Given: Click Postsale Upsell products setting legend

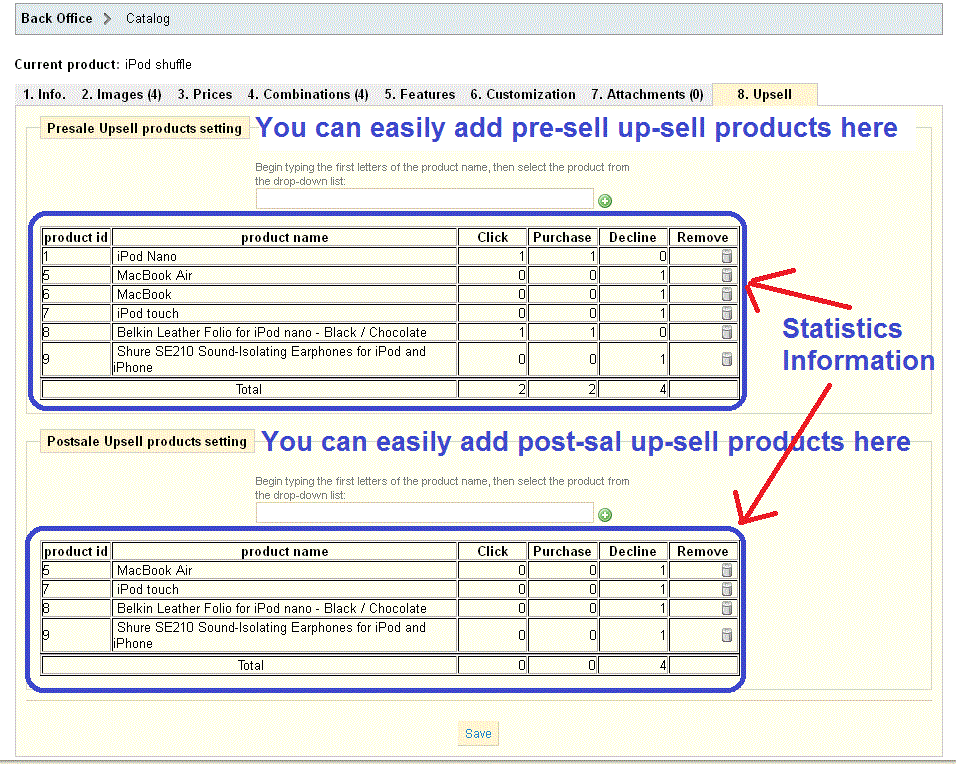Looking at the screenshot, I should (147, 441).
